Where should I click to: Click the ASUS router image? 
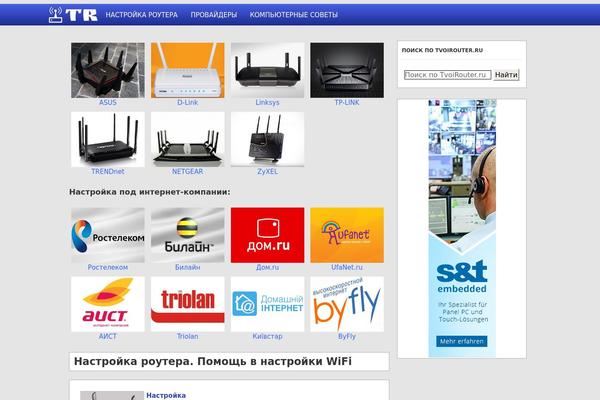(108, 70)
